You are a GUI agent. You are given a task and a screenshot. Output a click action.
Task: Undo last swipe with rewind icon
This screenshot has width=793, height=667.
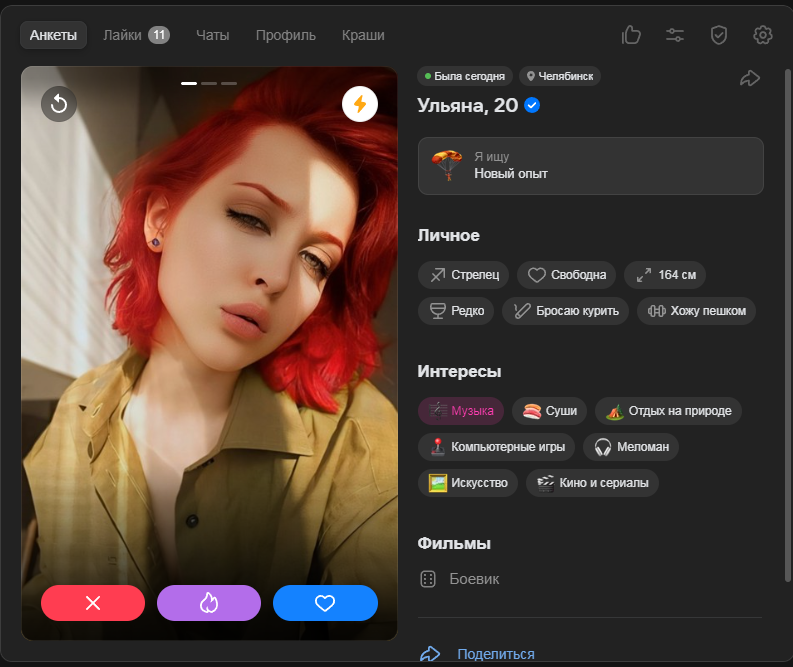(59, 104)
